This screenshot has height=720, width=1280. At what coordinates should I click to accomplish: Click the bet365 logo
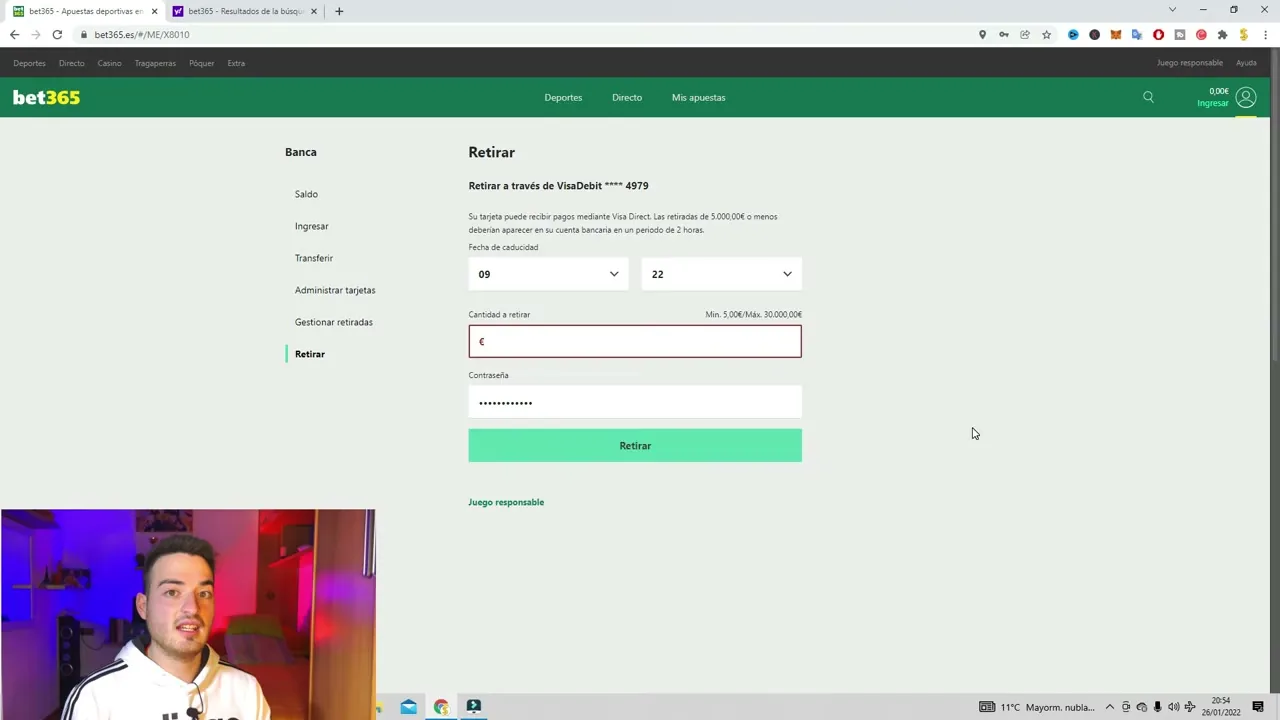46,97
